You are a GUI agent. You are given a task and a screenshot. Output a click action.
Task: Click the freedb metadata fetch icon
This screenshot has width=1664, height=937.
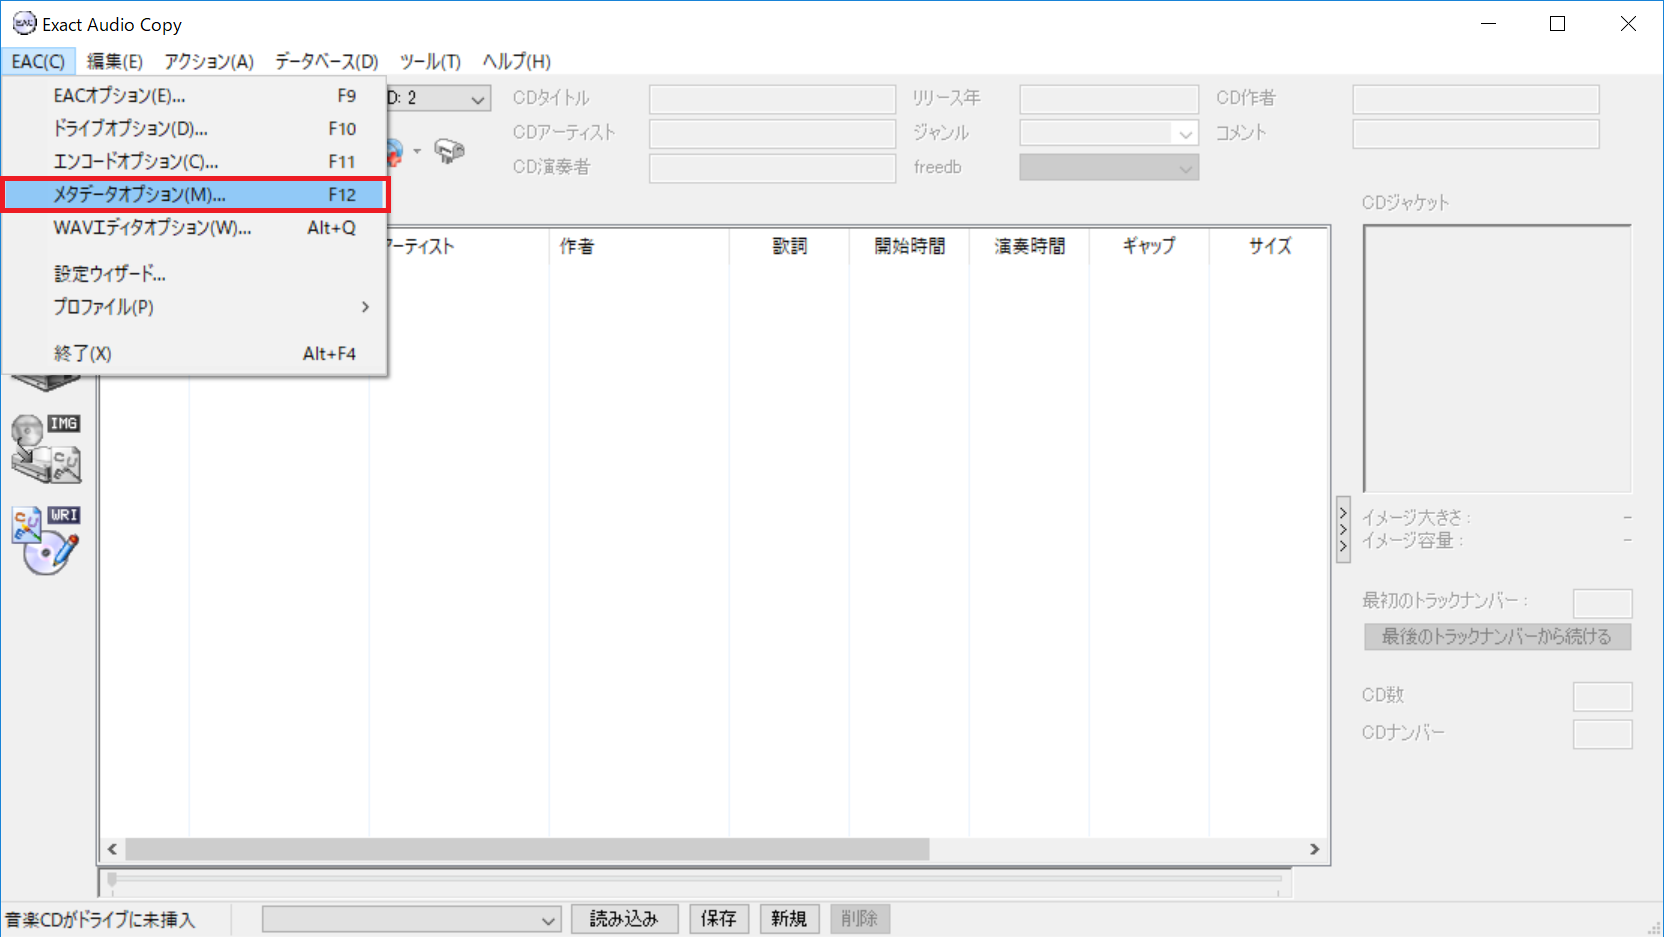tap(395, 151)
